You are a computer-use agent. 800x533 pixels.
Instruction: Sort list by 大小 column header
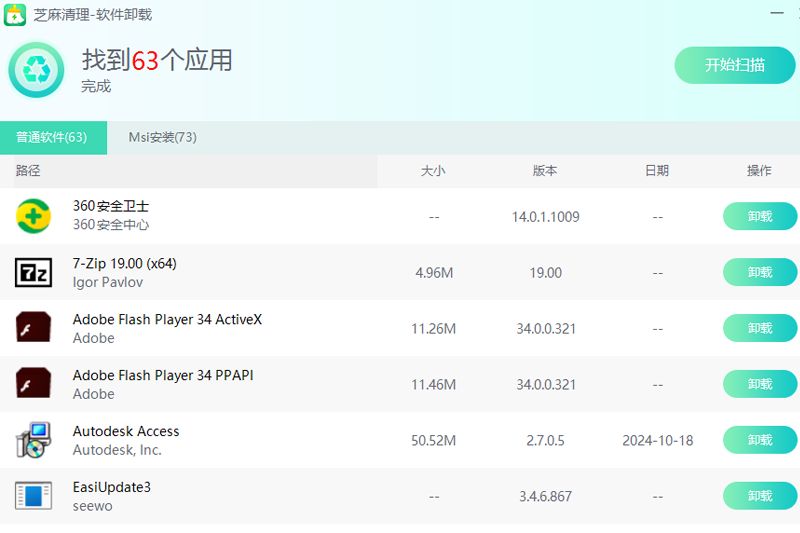tap(433, 171)
